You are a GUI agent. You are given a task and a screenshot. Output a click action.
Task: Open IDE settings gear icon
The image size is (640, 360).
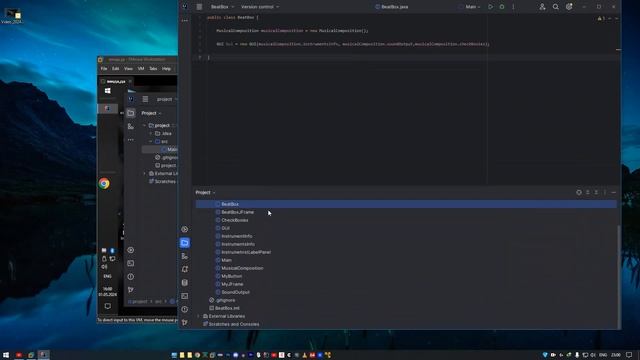pos(569,7)
